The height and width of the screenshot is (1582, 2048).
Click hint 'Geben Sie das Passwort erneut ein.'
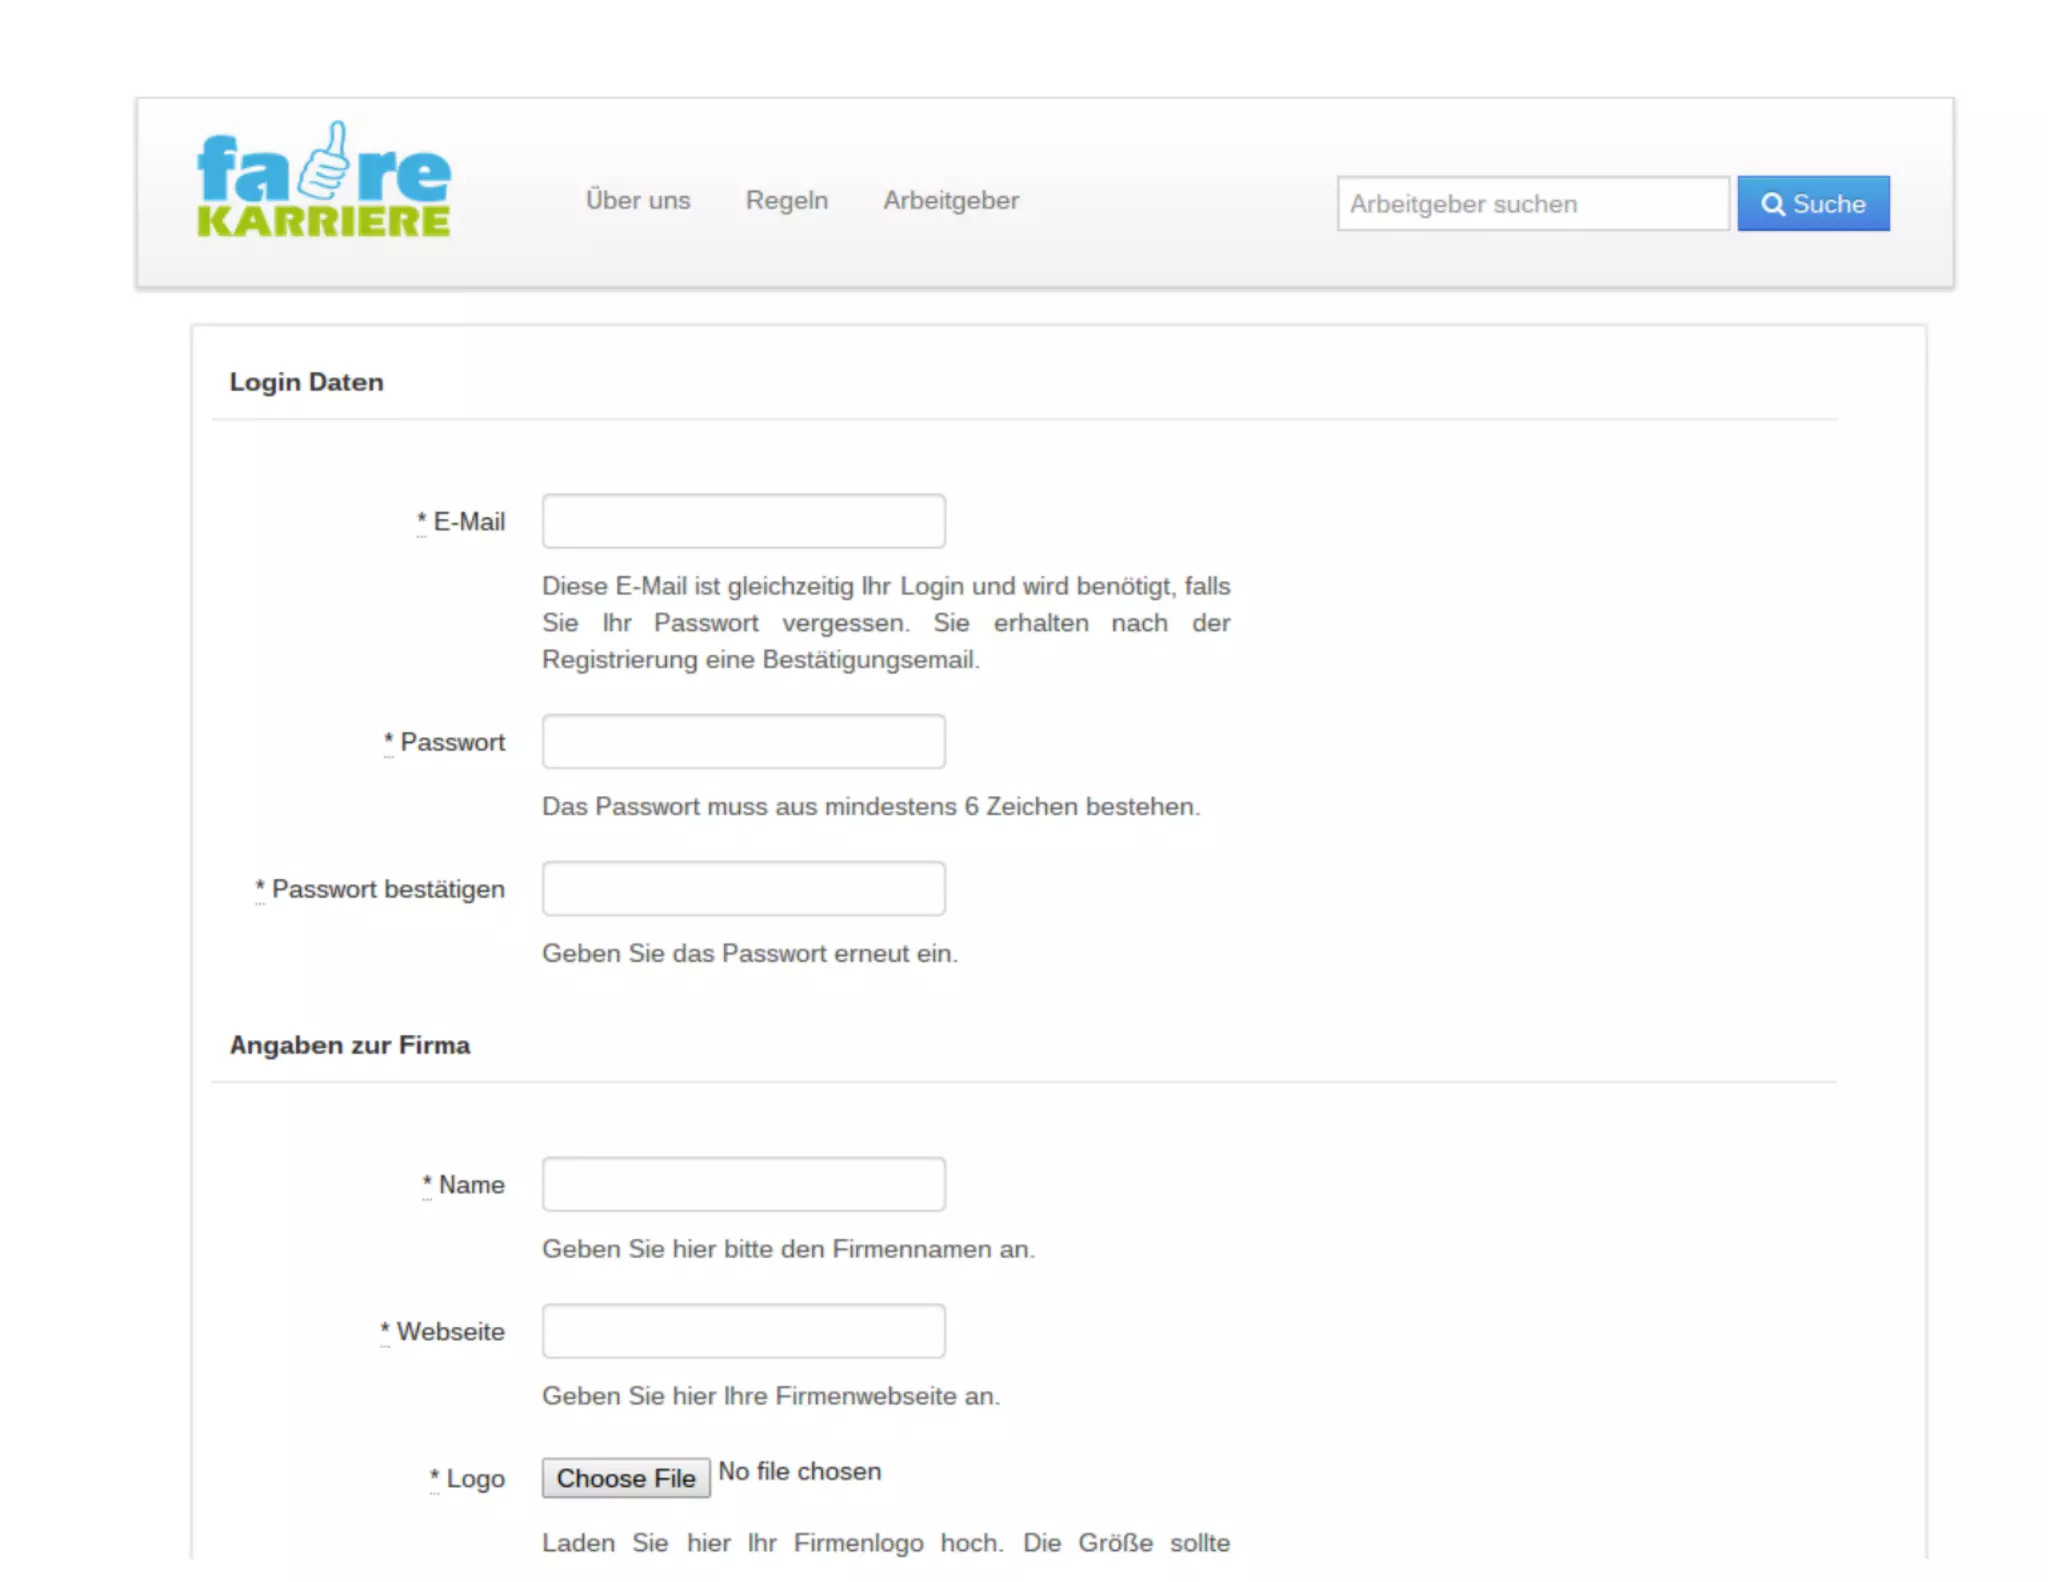[x=750, y=954]
